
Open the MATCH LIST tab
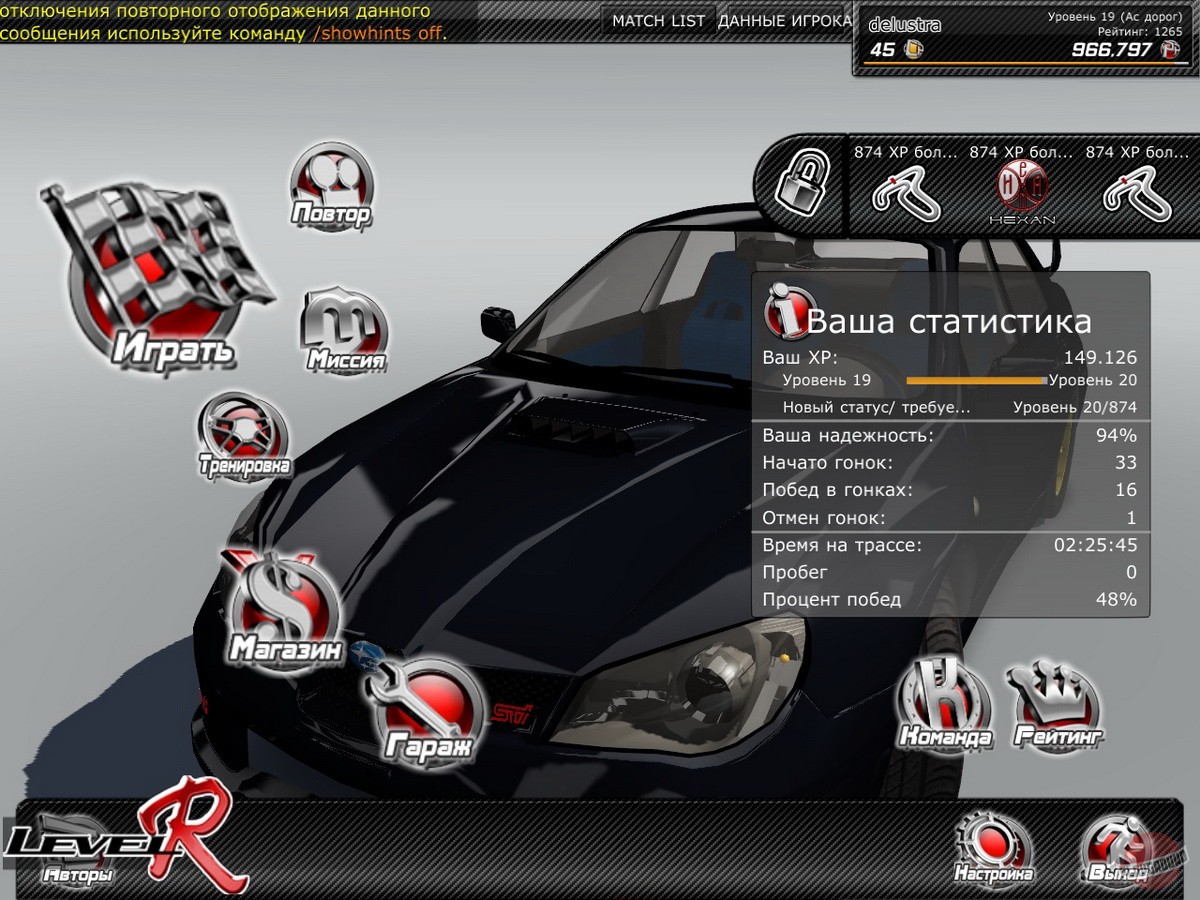coord(659,19)
